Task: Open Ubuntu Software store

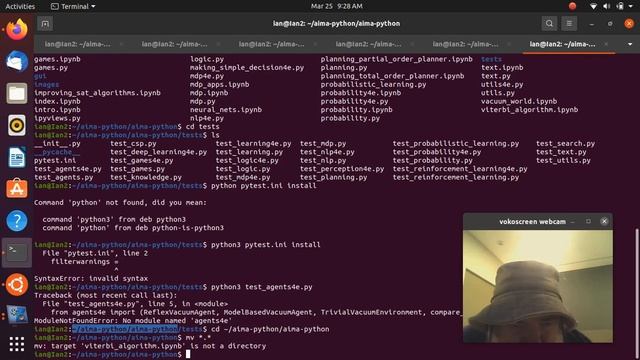Action: pos(17,189)
